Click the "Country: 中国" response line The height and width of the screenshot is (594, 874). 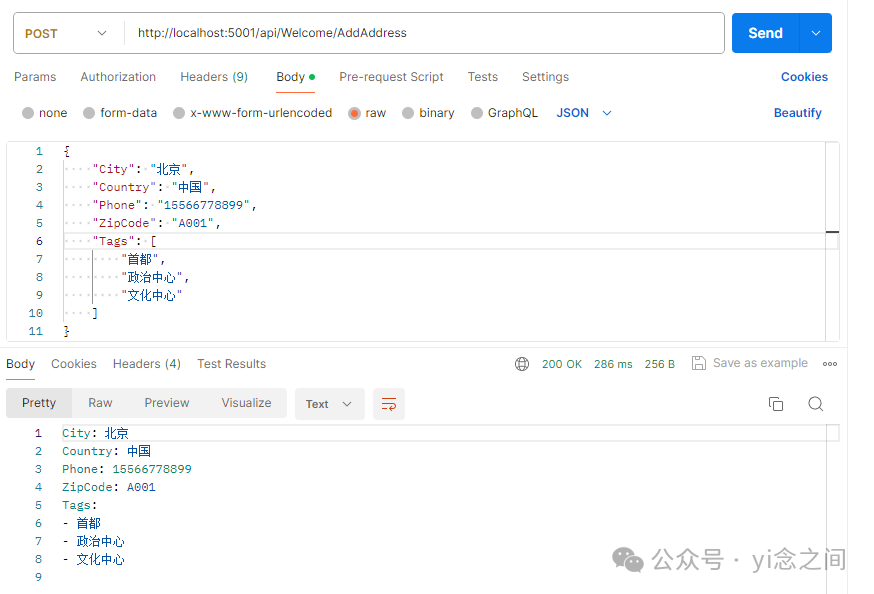106,451
